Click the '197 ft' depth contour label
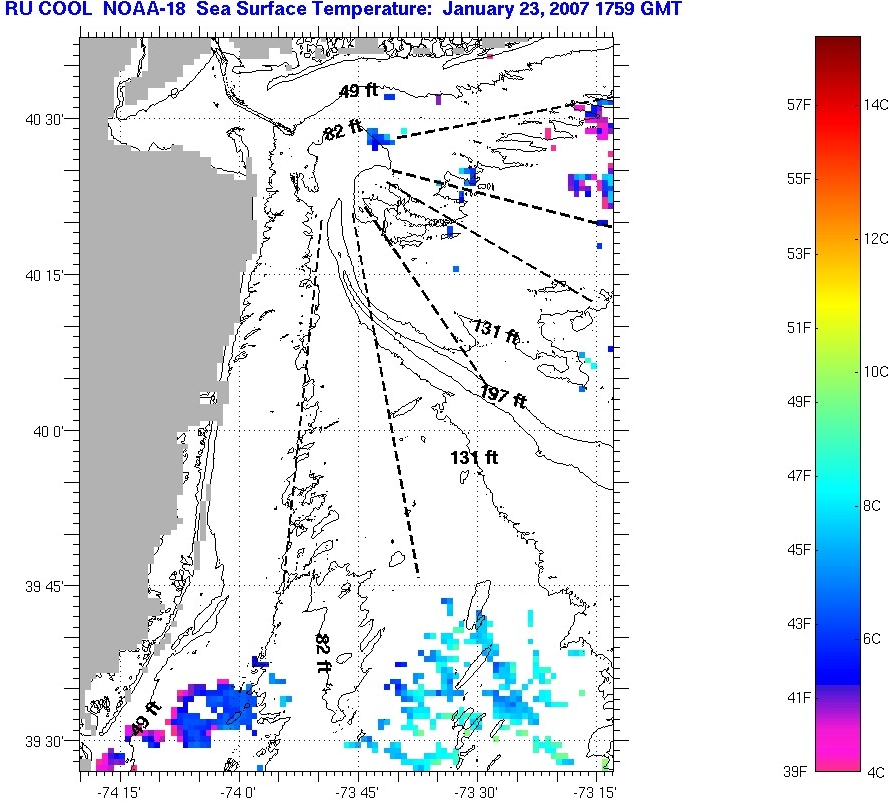Viewport: 889px width, 801px height. click(503, 395)
